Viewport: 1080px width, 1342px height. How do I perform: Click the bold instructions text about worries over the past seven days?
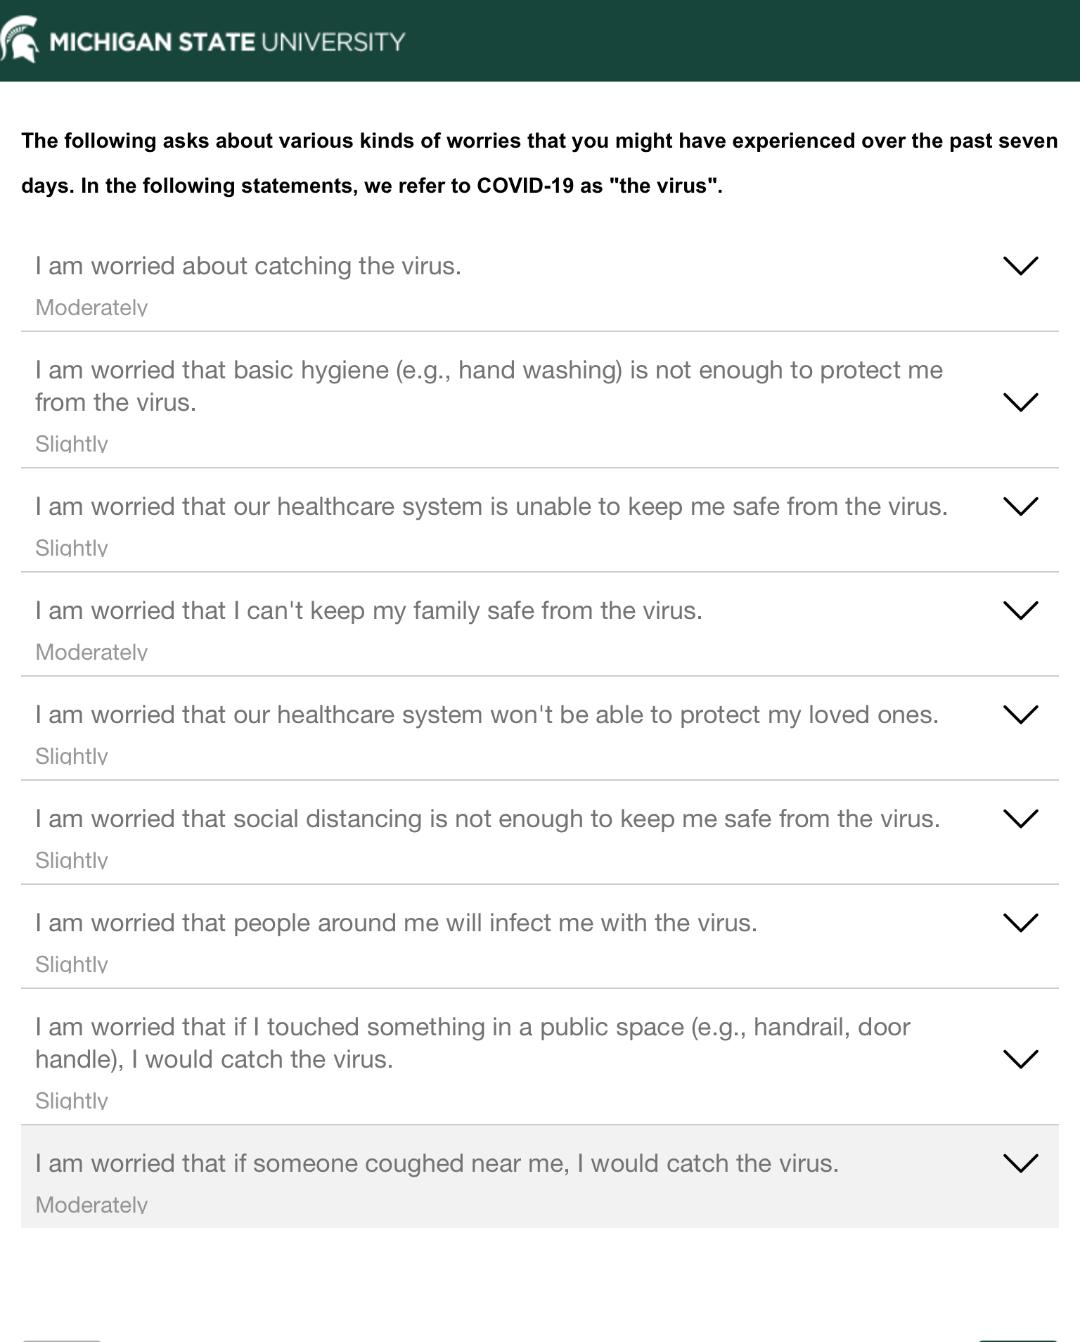tap(540, 163)
